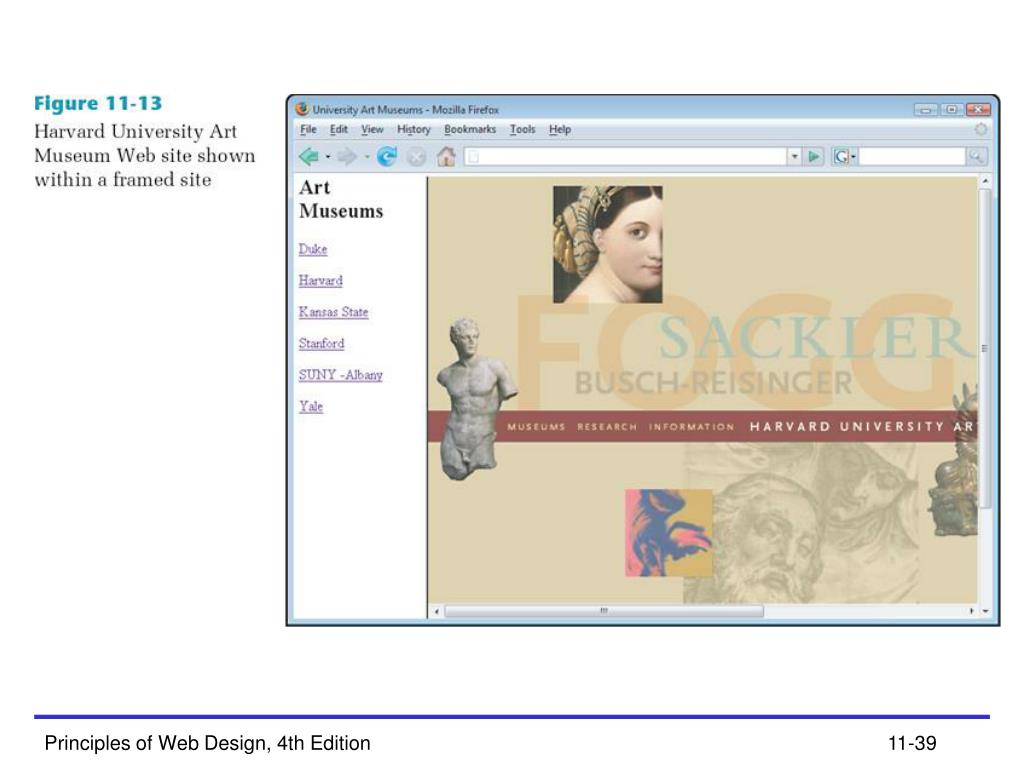
Task: Click the page icon inside address bar
Action: point(474,157)
